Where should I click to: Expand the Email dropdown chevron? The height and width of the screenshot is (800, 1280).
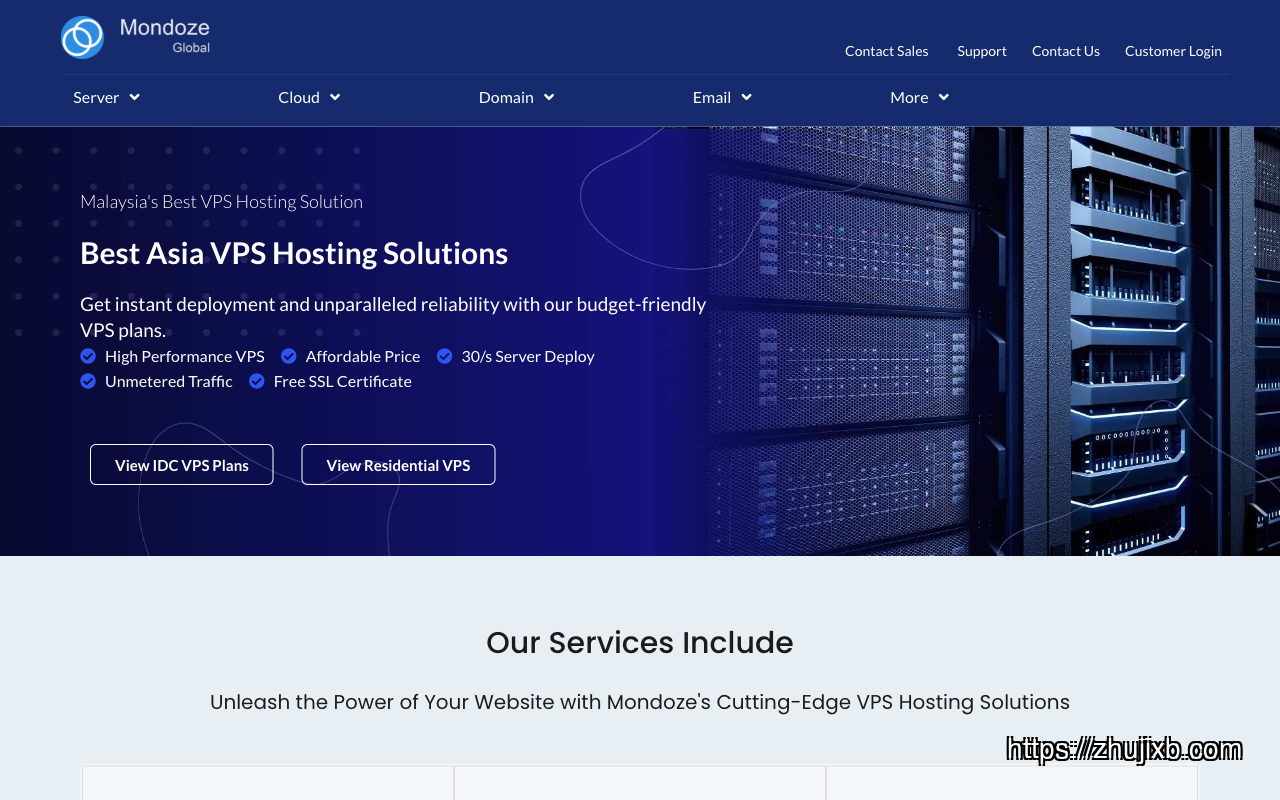(746, 97)
